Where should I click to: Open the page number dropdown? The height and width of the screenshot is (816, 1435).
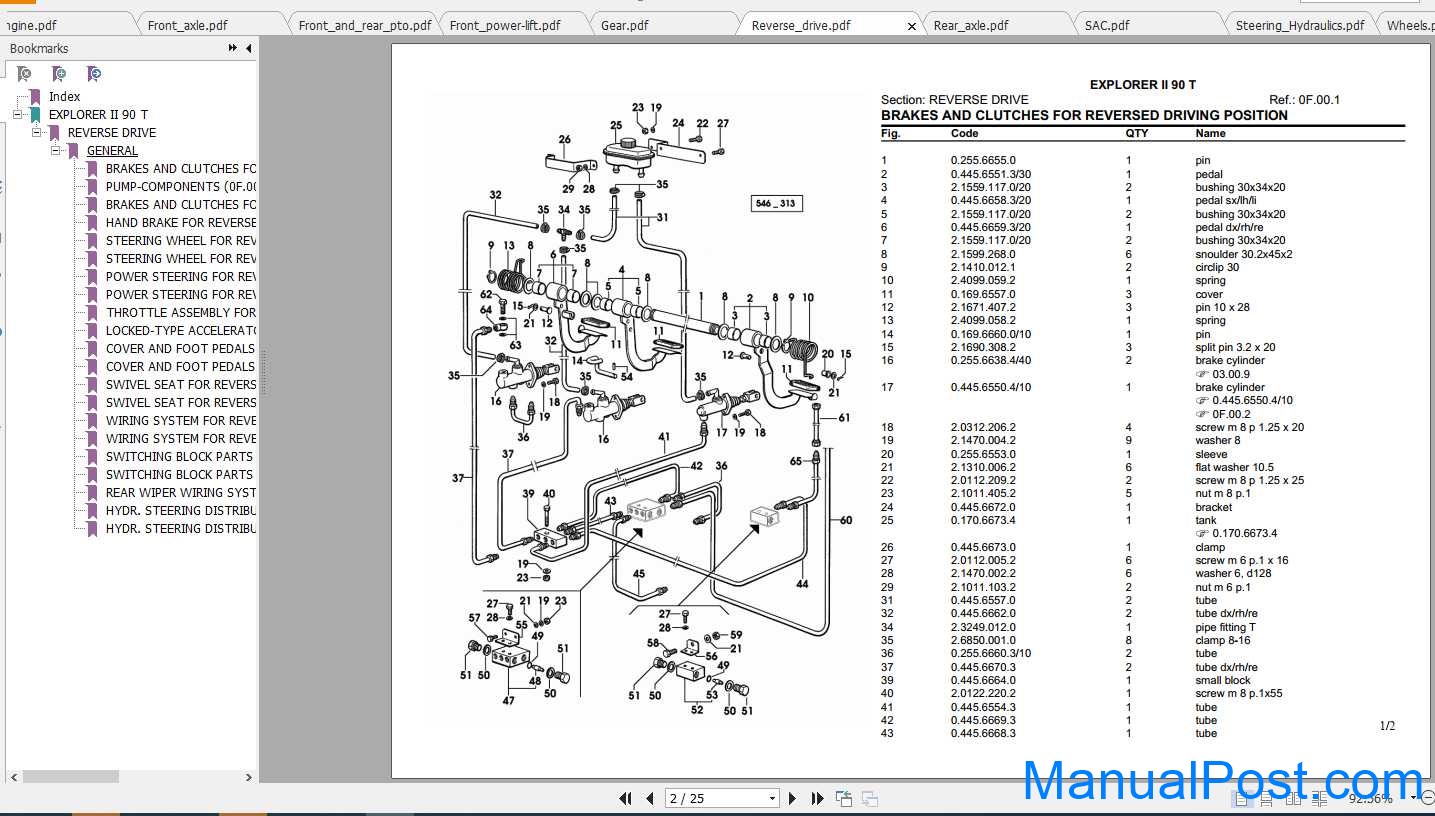pos(772,798)
